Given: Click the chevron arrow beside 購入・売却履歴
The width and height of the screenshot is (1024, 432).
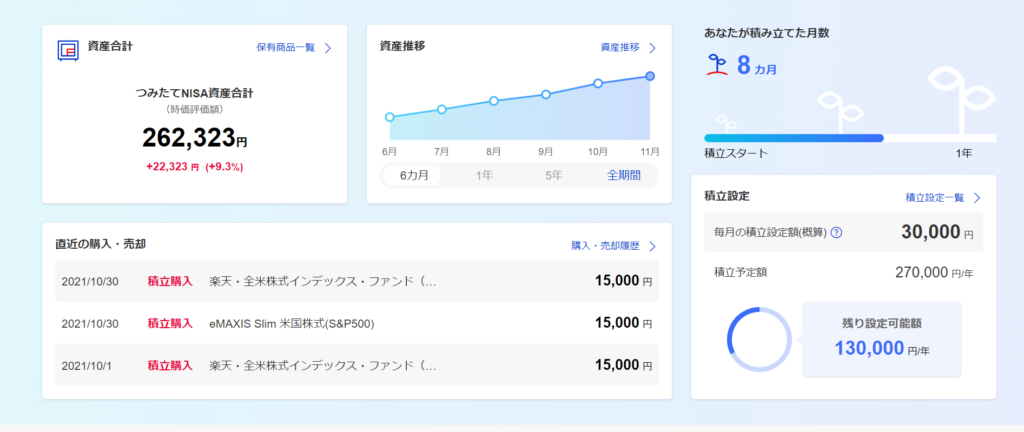Looking at the screenshot, I should (652, 246).
